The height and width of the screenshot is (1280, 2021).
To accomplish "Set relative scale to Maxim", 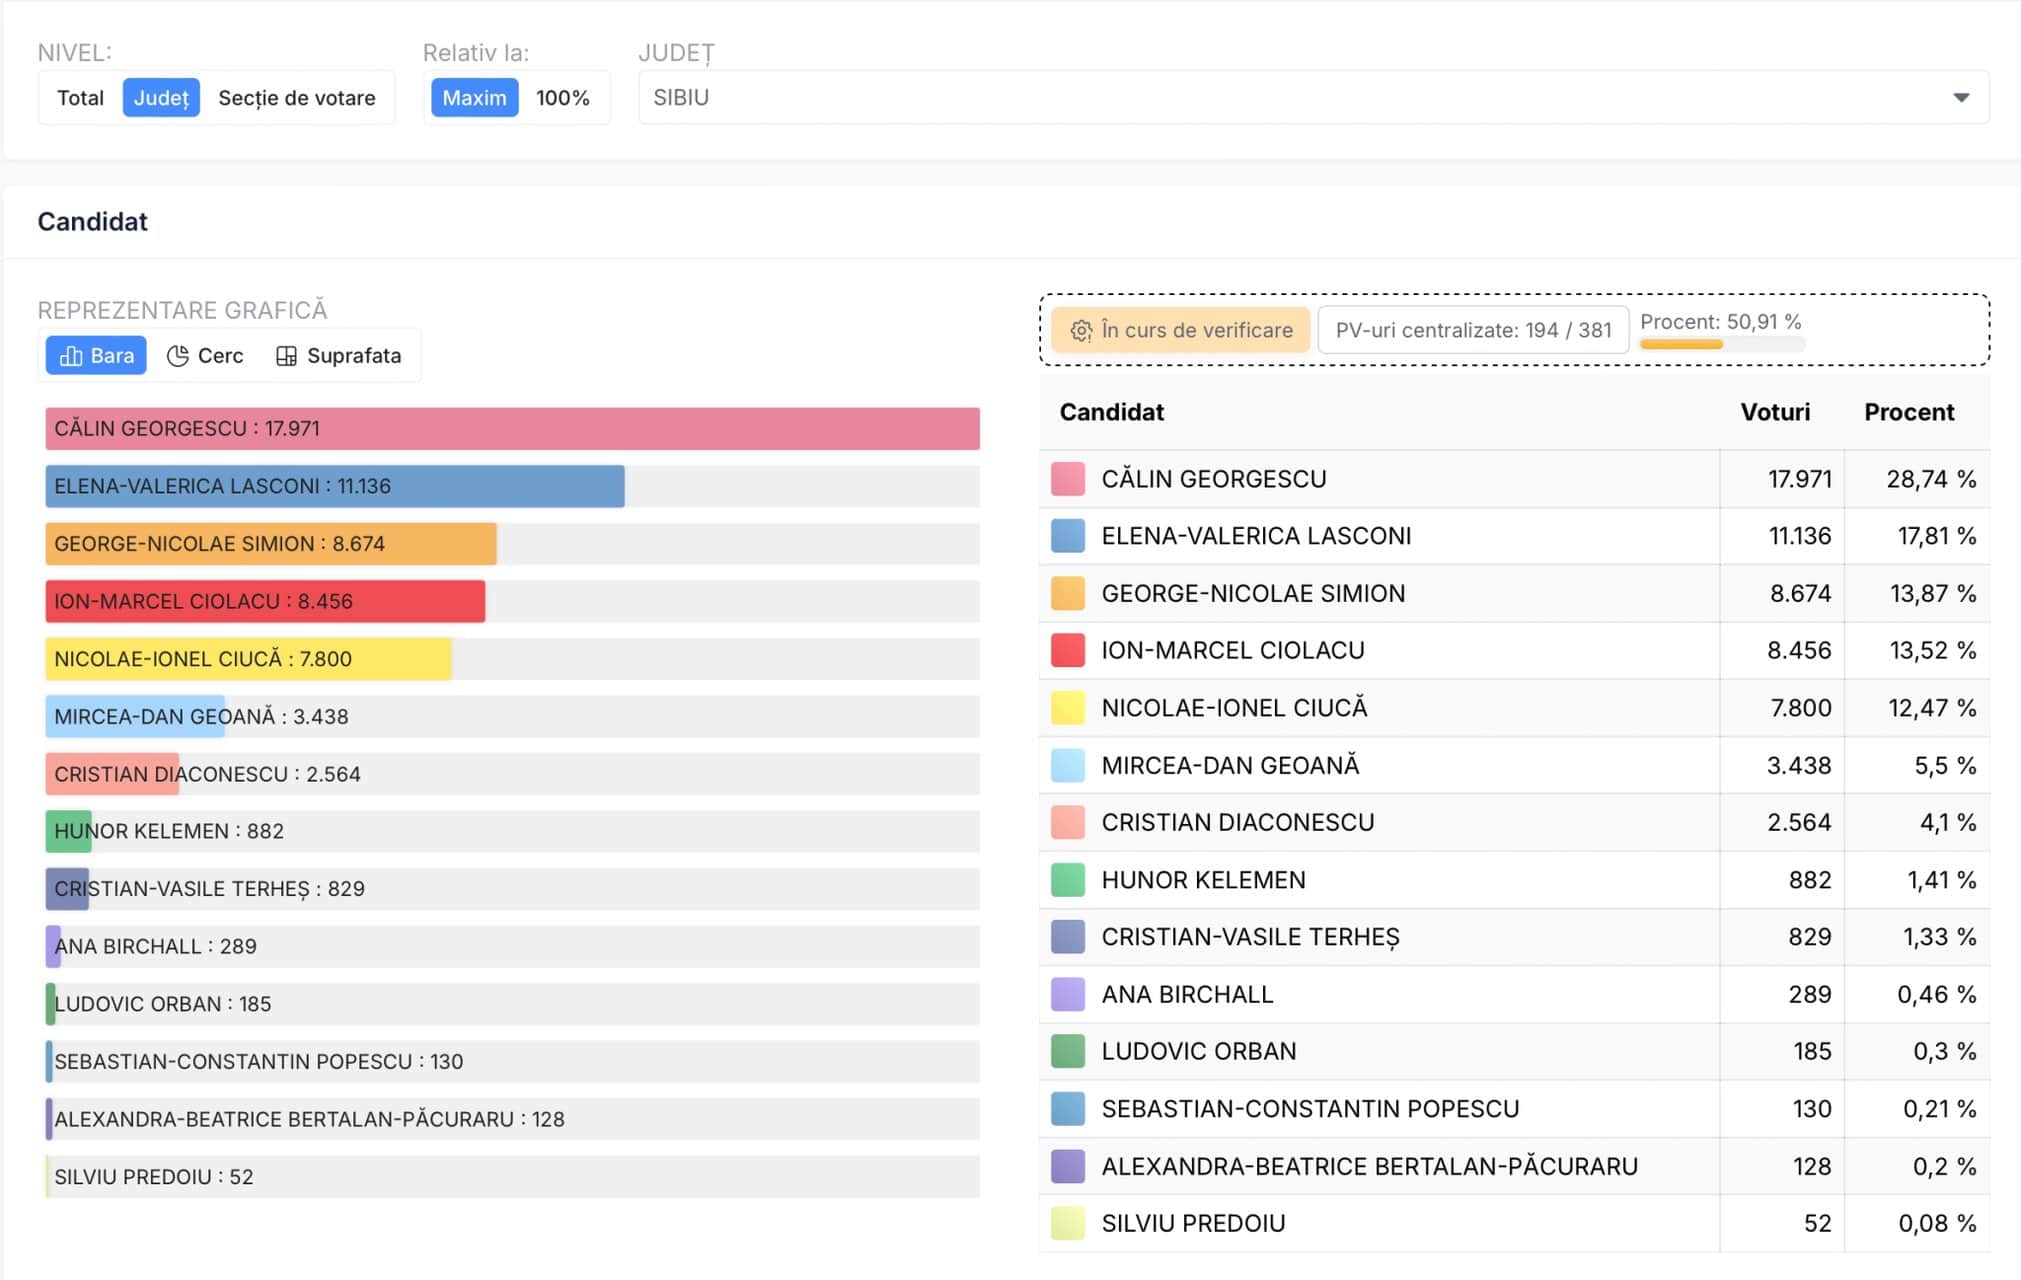I will tap(475, 98).
